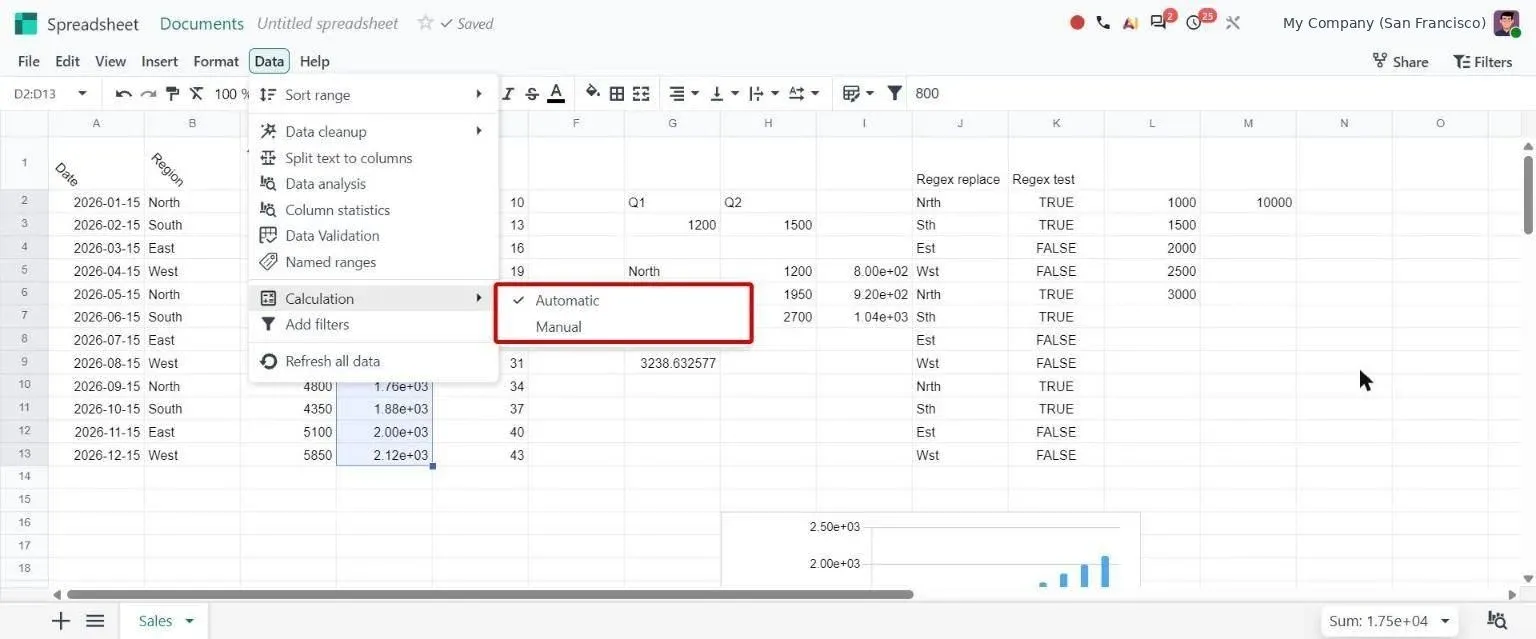Click the table format icon
Image resolution: width=1536 pixels, height=639 pixels.
851,94
